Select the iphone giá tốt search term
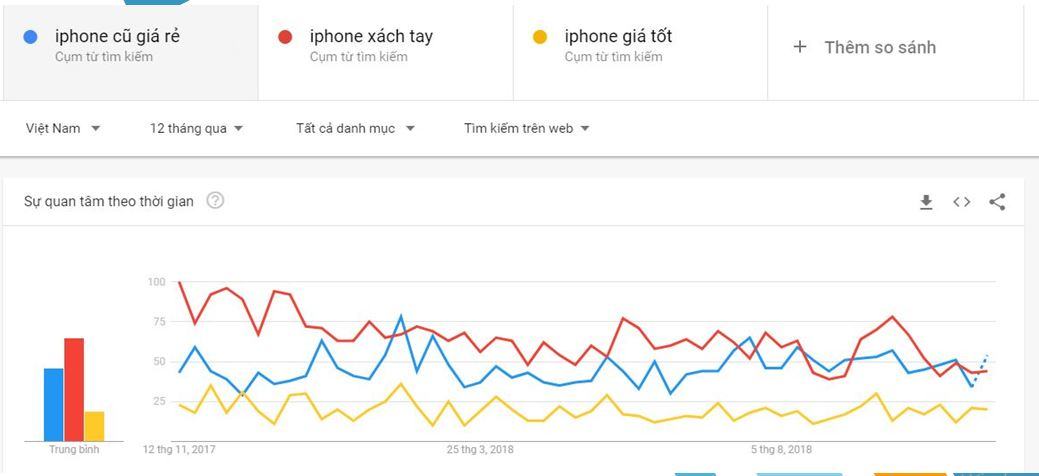 point(618,36)
